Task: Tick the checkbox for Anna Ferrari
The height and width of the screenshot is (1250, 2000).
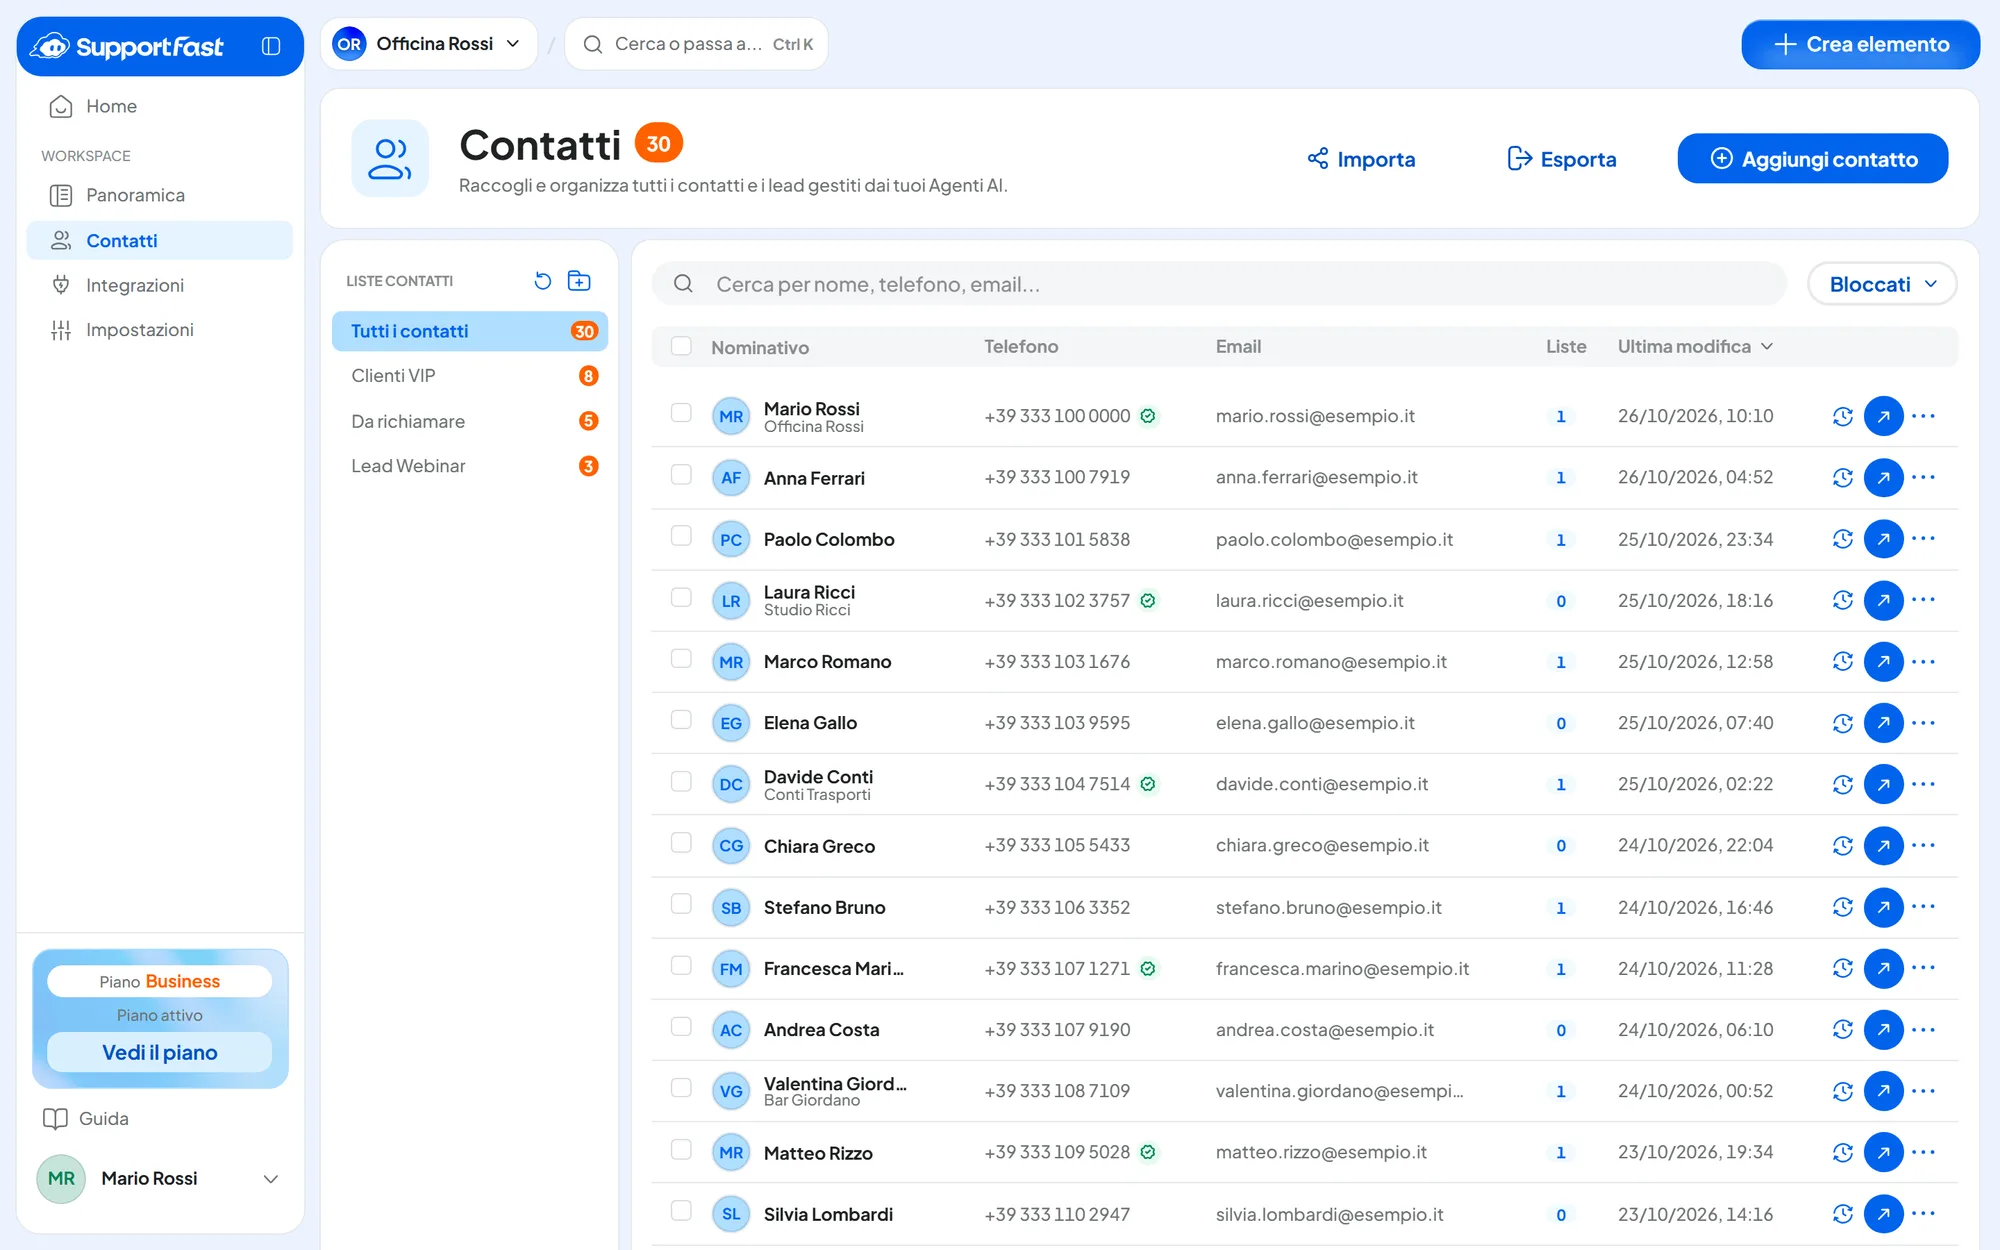Action: tap(681, 475)
